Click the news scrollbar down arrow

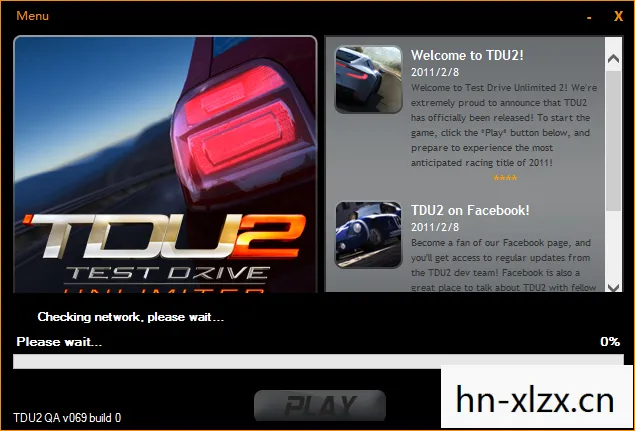[x=614, y=287]
